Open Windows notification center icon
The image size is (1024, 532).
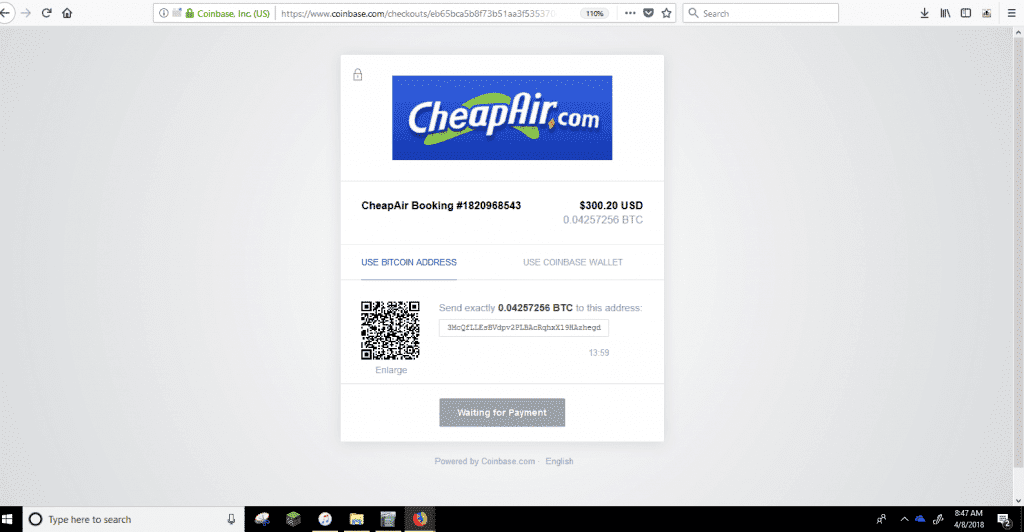pos(1004,520)
